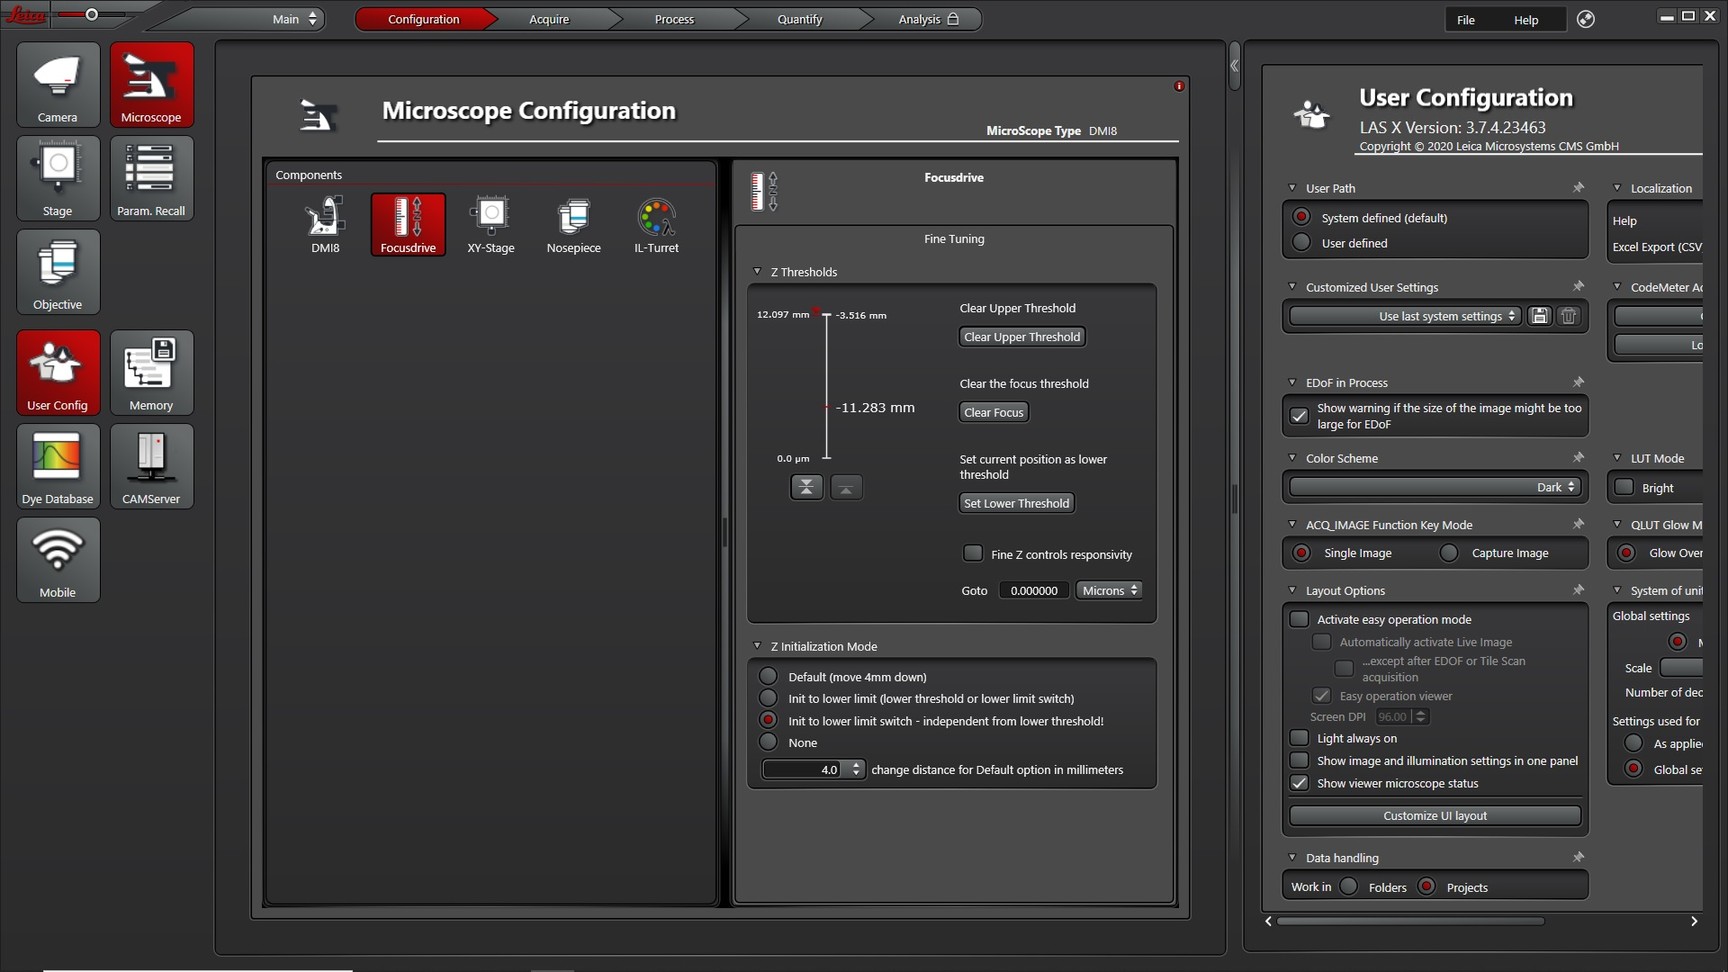This screenshot has height=972, width=1728.
Task: Click the XY-Stage component icon
Action: (x=490, y=224)
